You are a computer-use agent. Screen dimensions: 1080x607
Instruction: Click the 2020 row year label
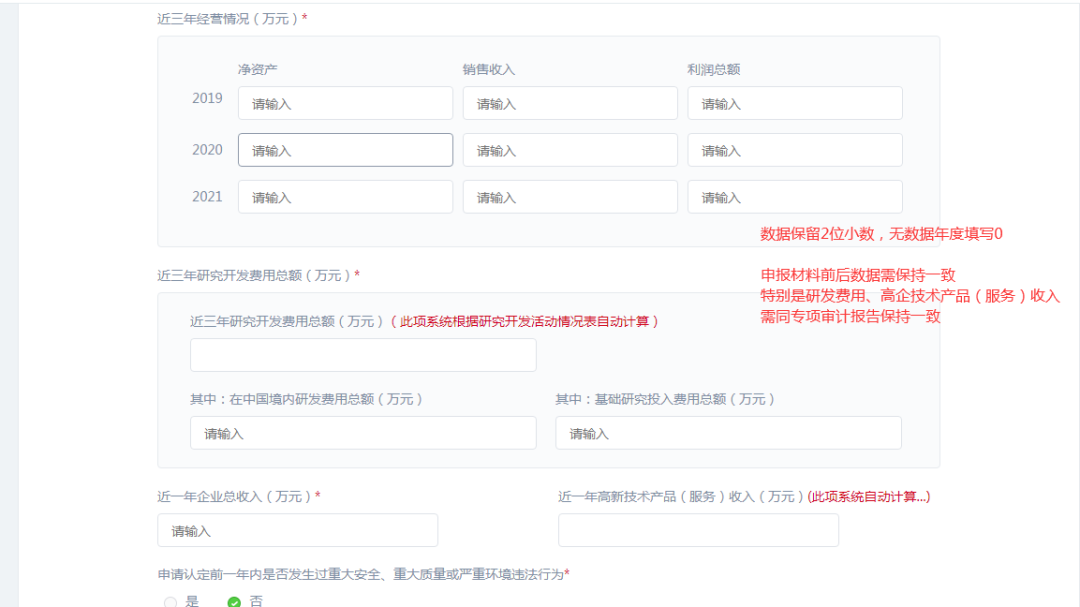(207, 150)
